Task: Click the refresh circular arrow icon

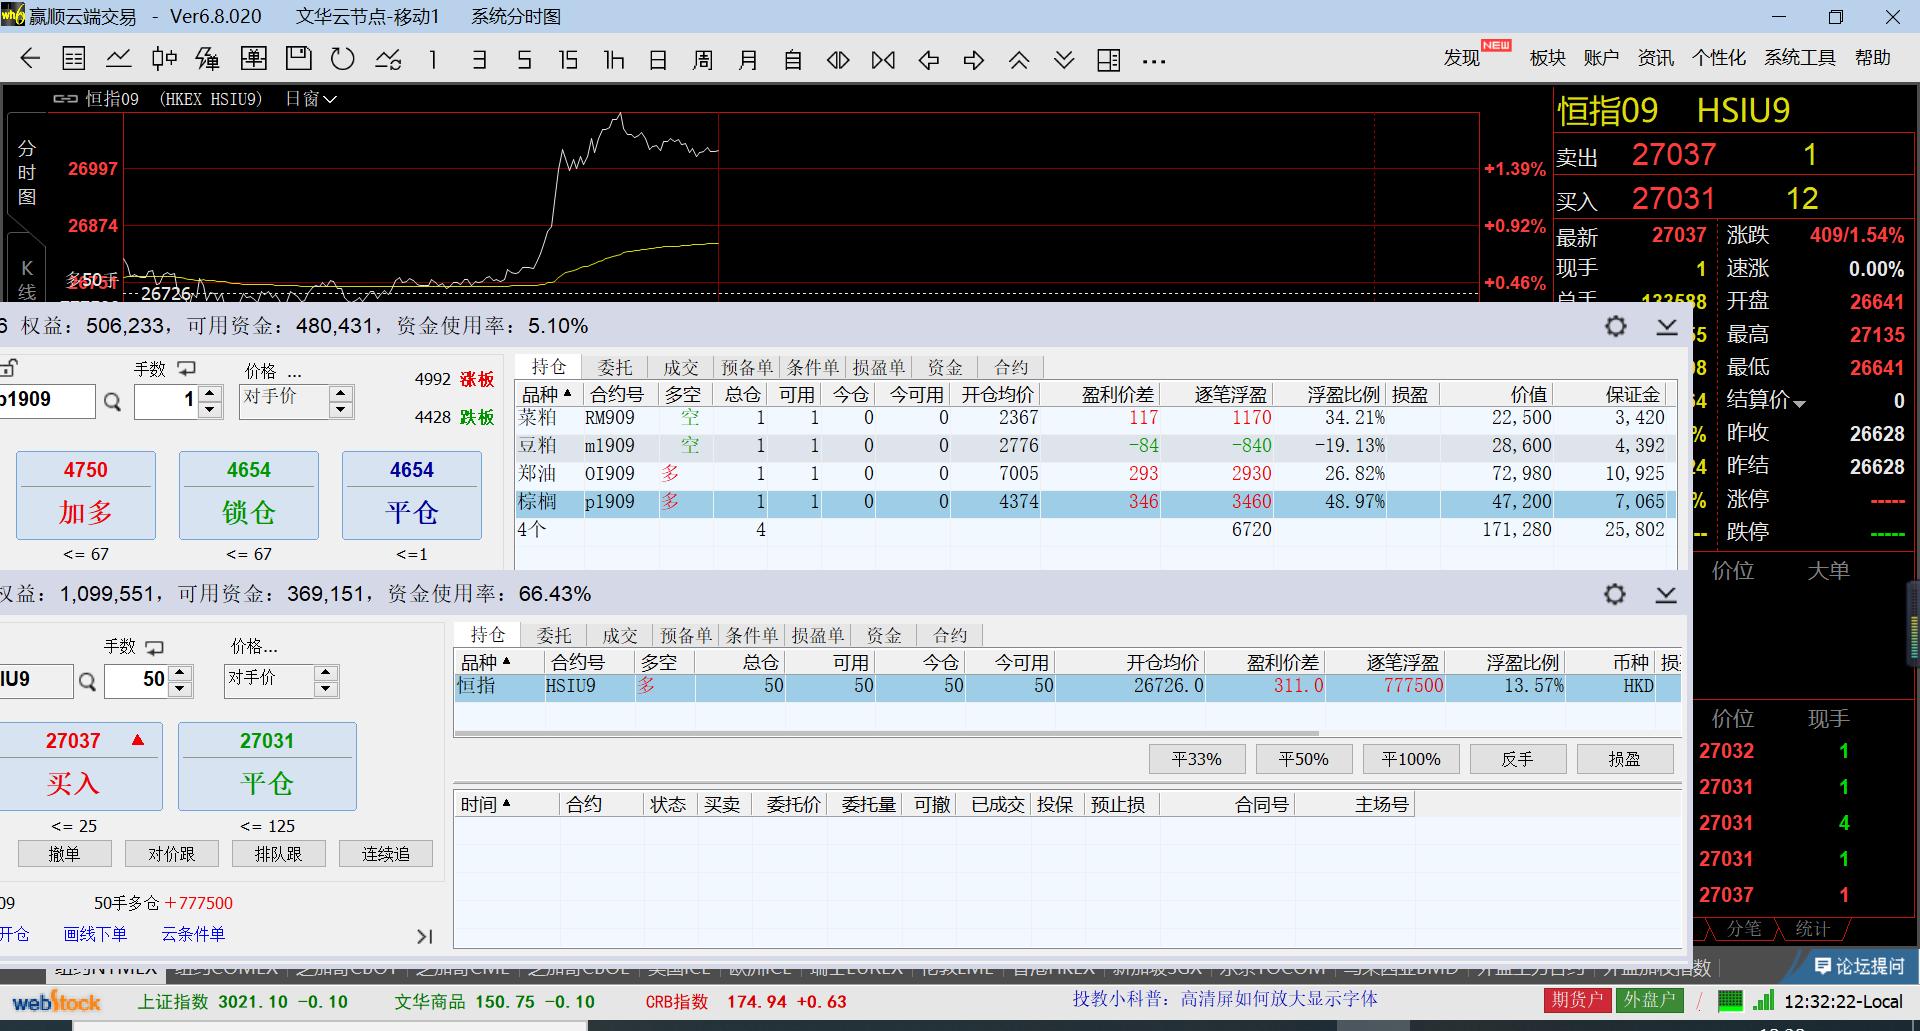Action: 343,59
